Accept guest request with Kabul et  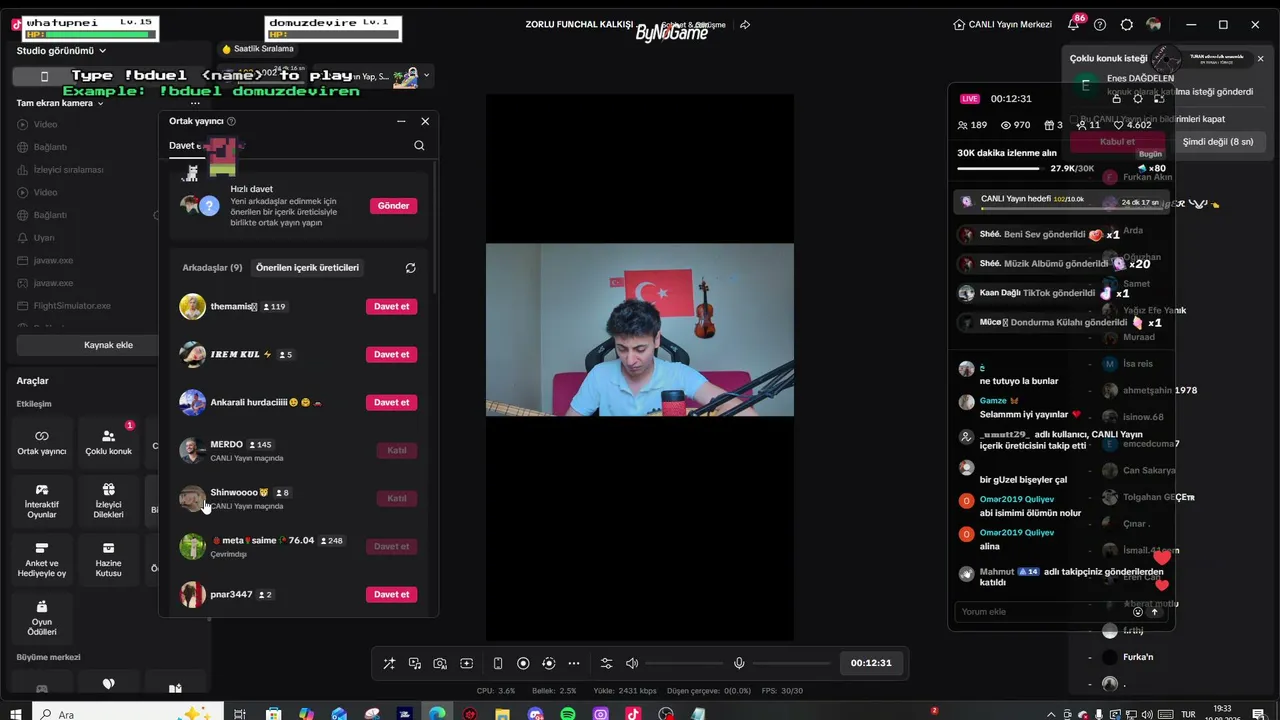tap(1117, 142)
